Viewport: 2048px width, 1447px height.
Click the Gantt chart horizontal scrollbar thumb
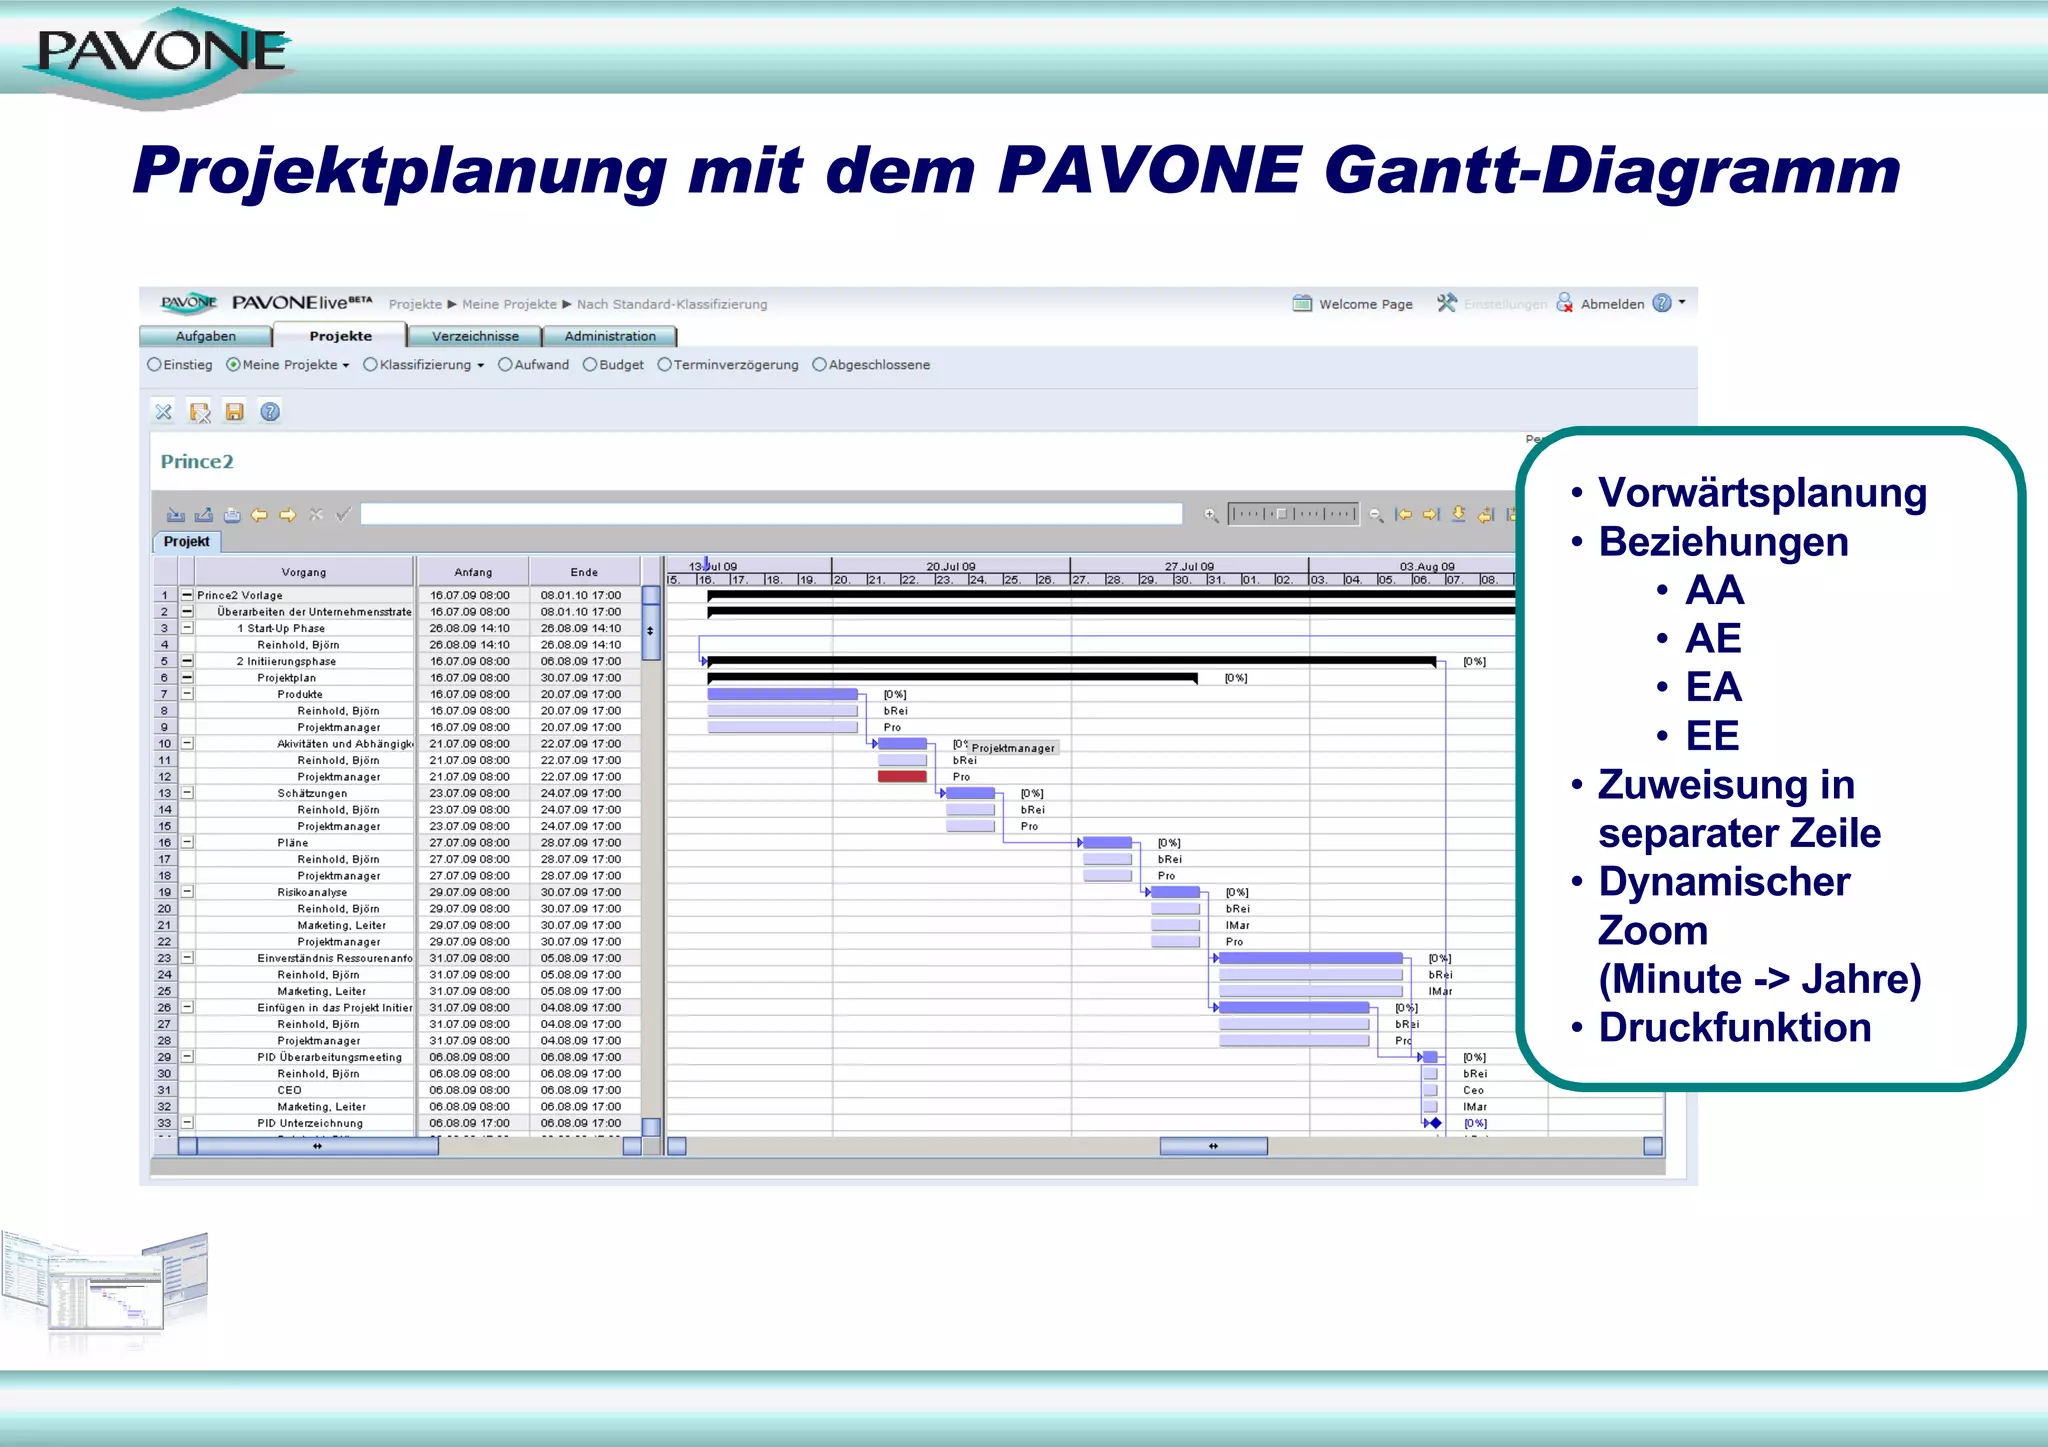click(1213, 1146)
